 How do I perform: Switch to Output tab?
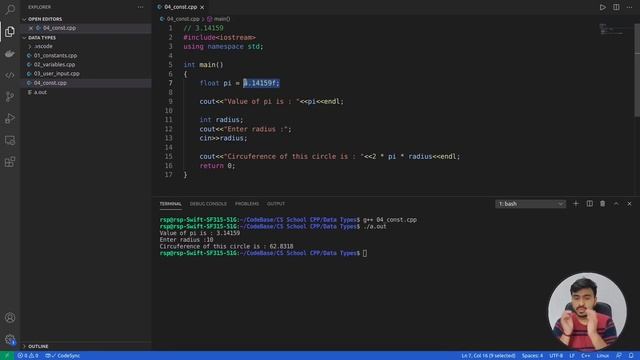276,204
